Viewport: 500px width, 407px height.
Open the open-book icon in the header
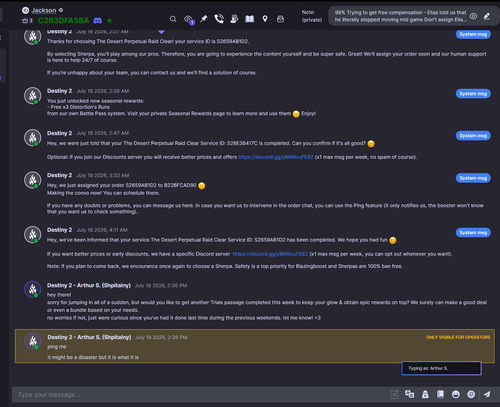[x=250, y=19]
